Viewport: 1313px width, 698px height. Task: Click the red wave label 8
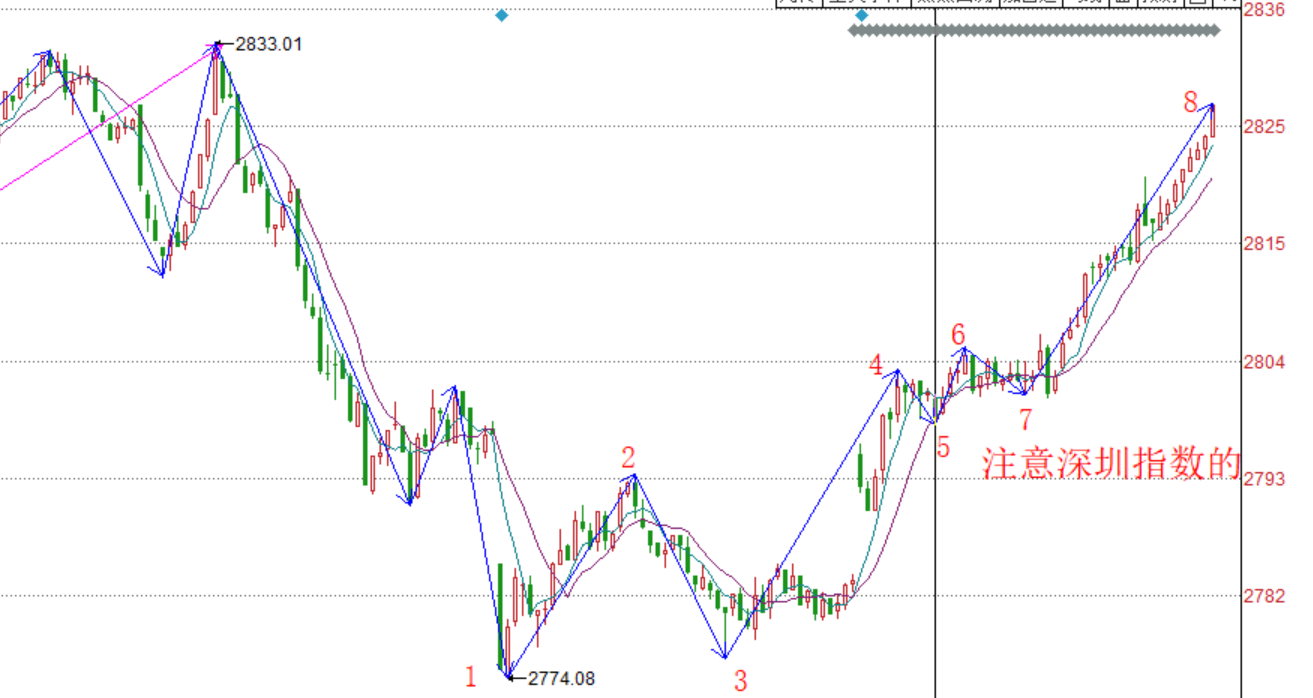1190,102
